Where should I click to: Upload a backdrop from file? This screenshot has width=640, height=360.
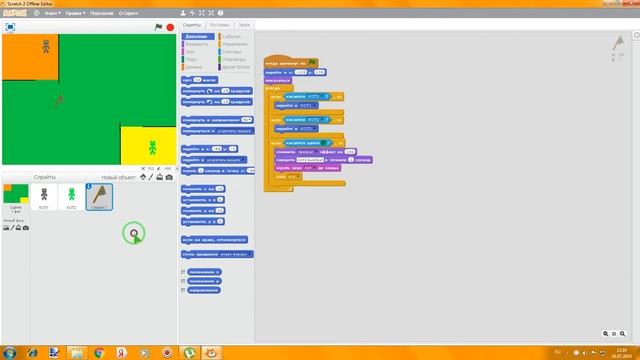pyautogui.click(x=18, y=227)
